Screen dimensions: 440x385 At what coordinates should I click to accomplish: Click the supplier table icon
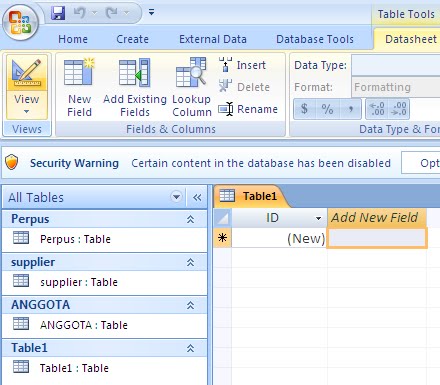[21, 280]
